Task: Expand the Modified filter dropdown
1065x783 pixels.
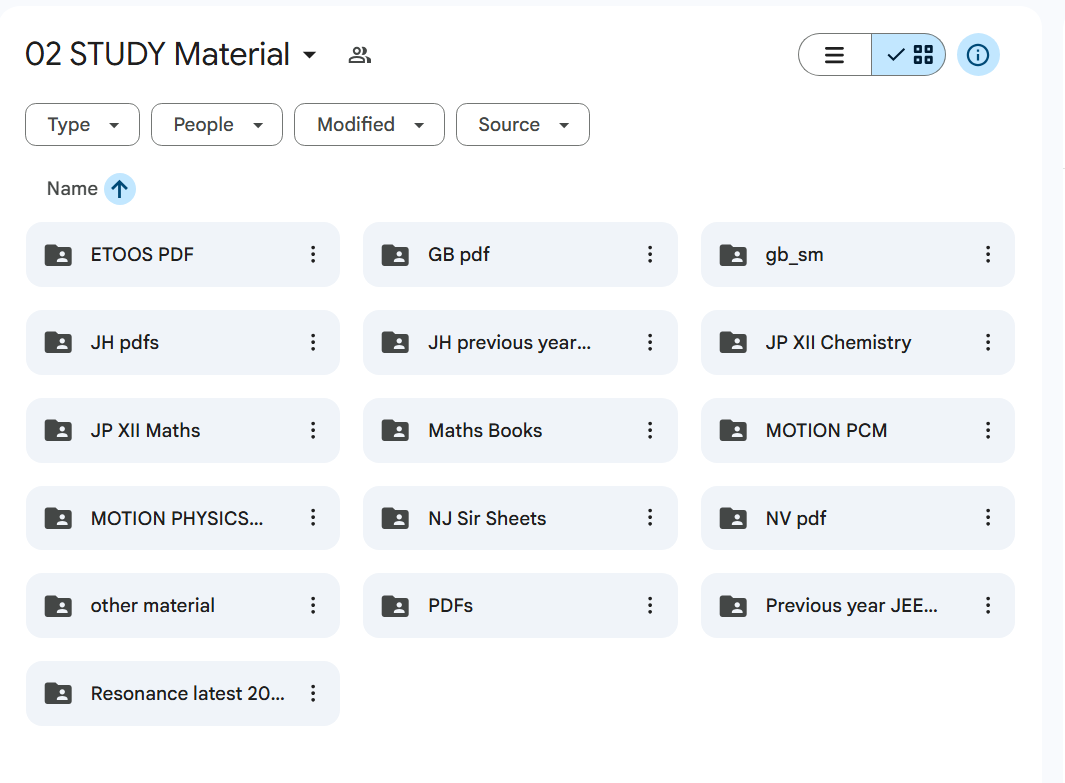Action: [369, 125]
